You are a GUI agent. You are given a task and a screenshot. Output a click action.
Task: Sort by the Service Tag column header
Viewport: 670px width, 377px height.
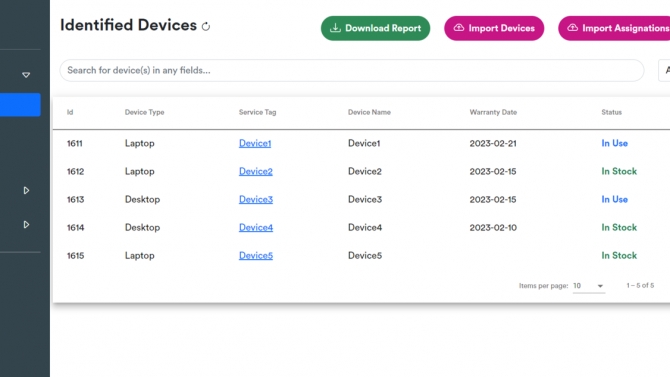click(x=257, y=112)
